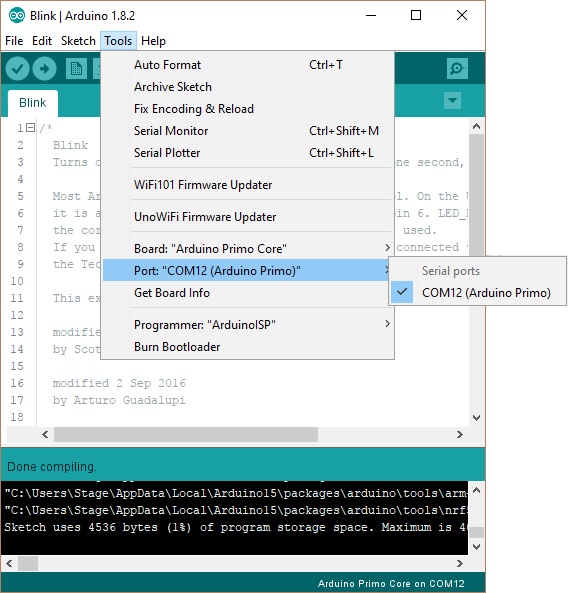Select Programmer: "ArduinoISP" entry
This screenshot has width=568, height=593.
[x=248, y=325]
